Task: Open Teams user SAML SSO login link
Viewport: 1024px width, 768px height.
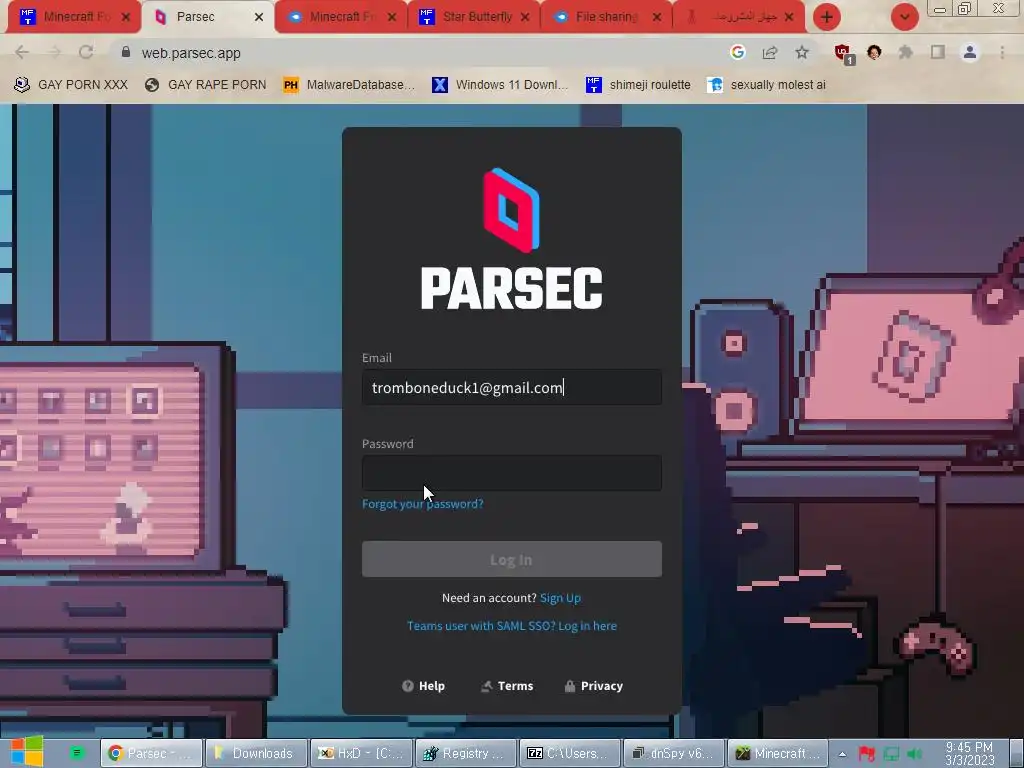Action: 511,626
